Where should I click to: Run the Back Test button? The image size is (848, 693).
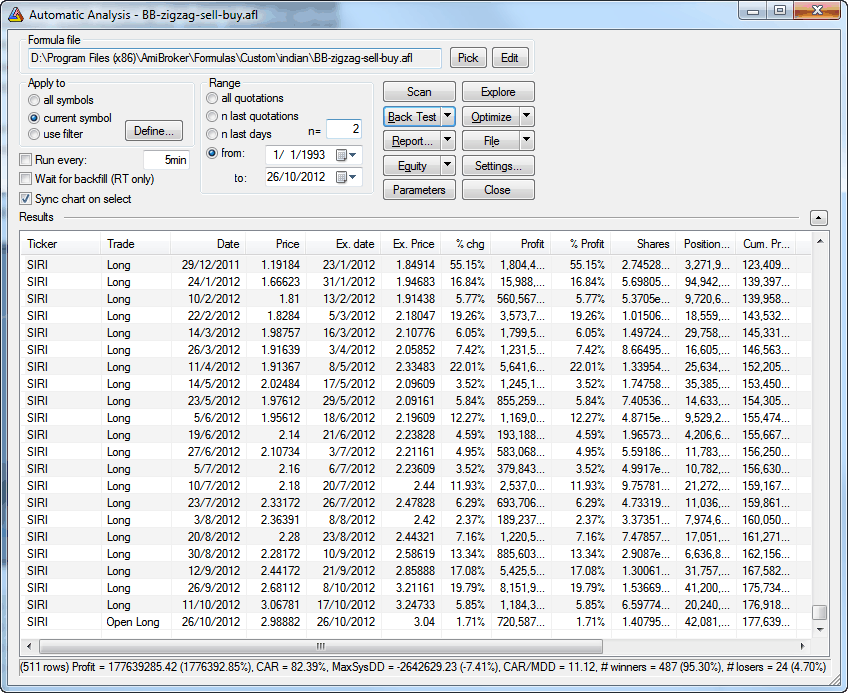pyautogui.click(x=412, y=116)
